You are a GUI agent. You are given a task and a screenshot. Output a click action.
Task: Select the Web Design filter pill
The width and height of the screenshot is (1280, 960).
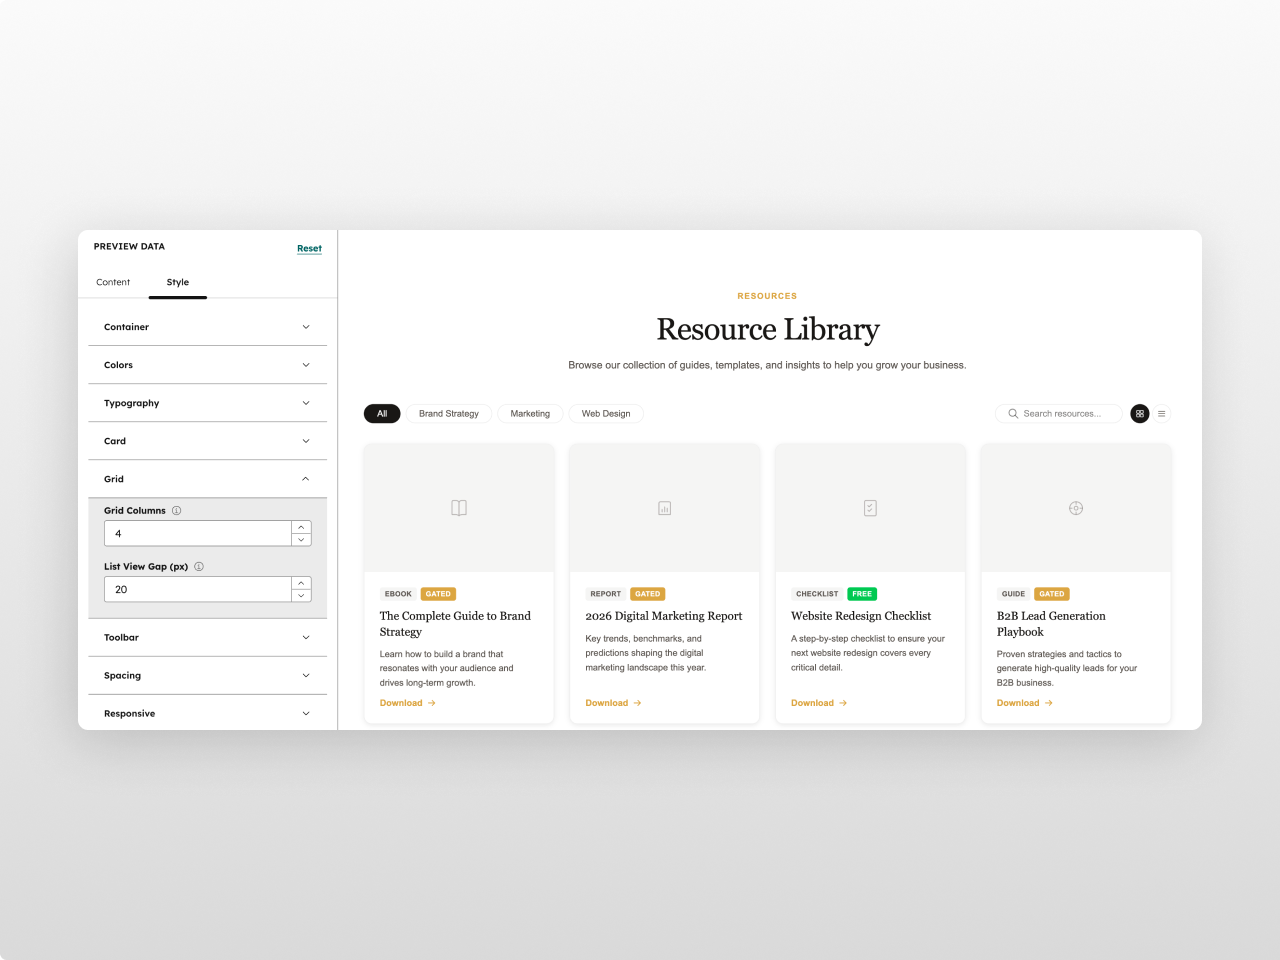tap(606, 413)
